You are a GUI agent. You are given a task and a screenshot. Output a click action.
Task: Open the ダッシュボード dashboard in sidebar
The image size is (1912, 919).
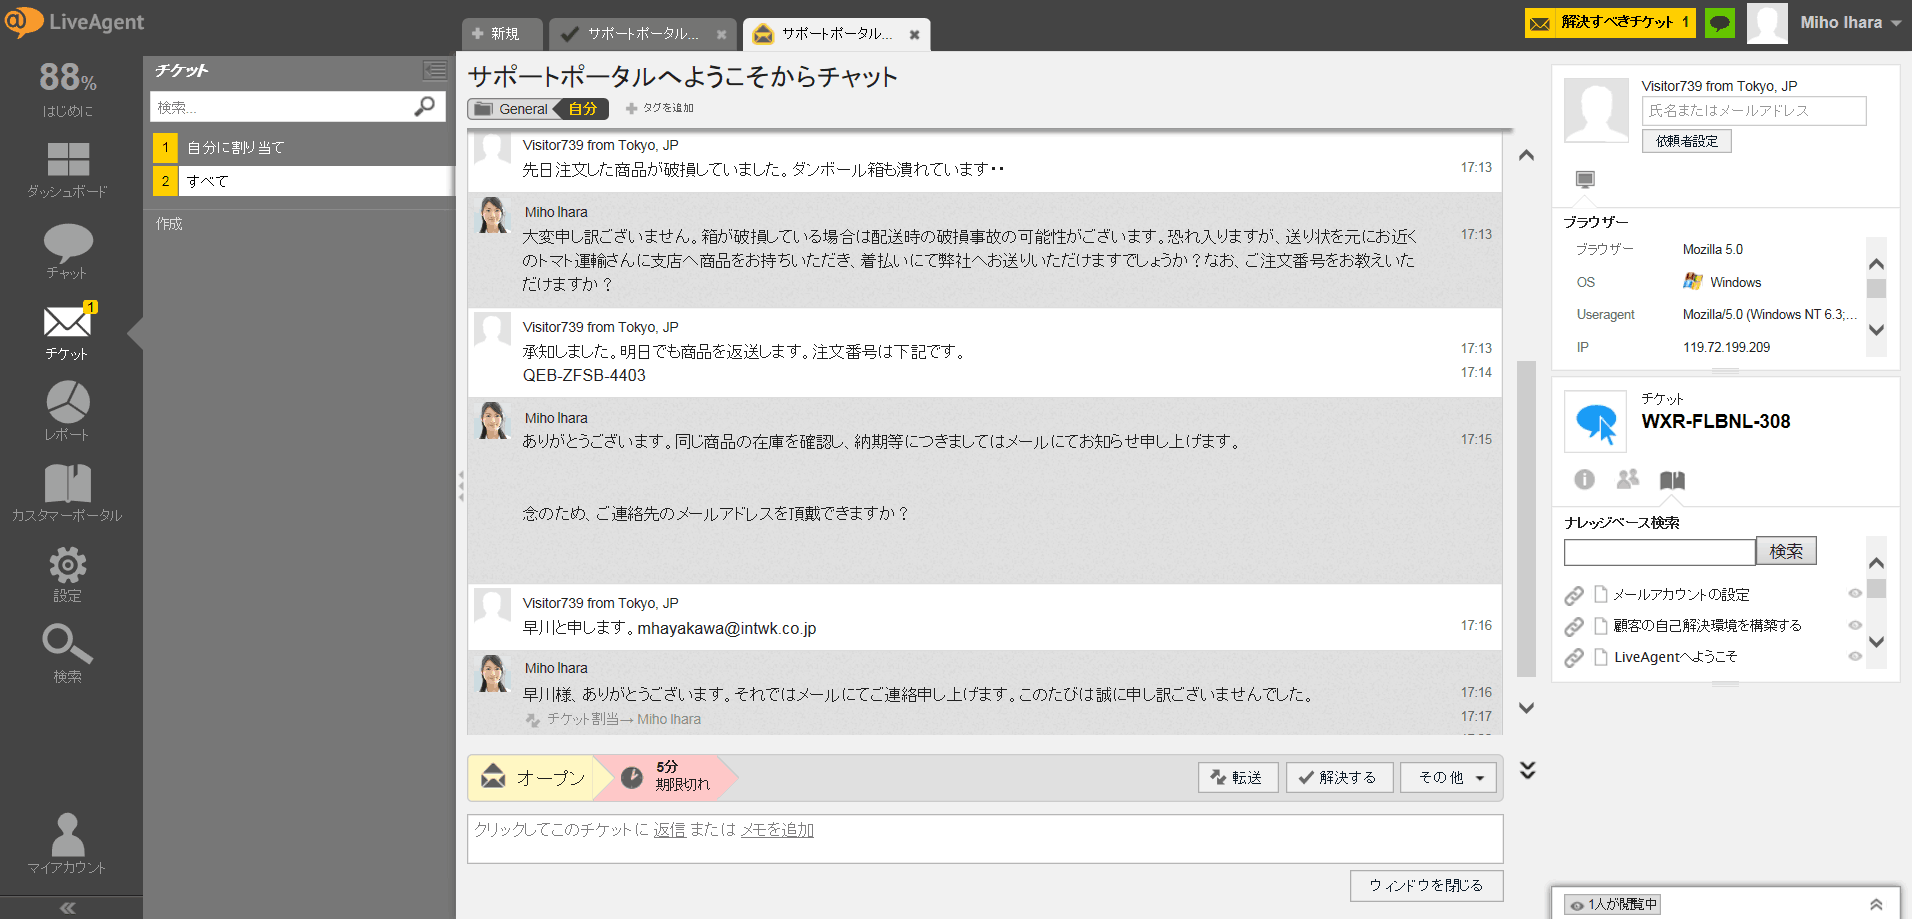67,169
